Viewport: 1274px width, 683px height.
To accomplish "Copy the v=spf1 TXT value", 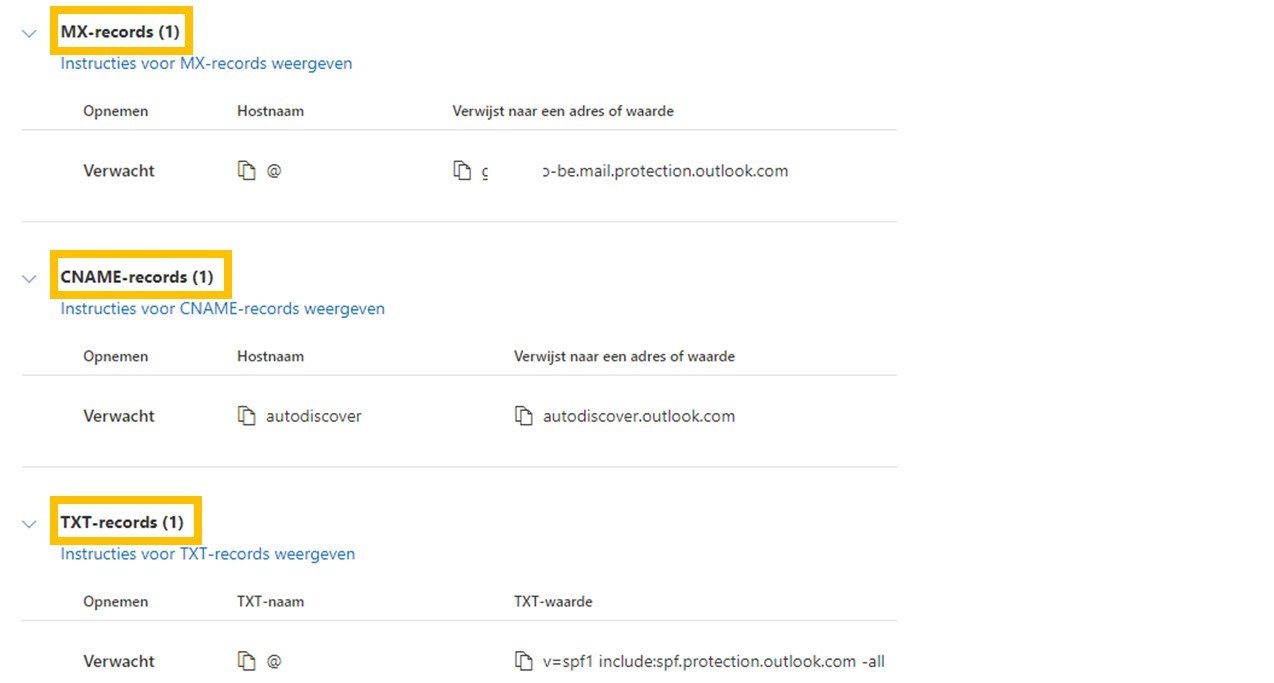I will [x=523, y=661].
